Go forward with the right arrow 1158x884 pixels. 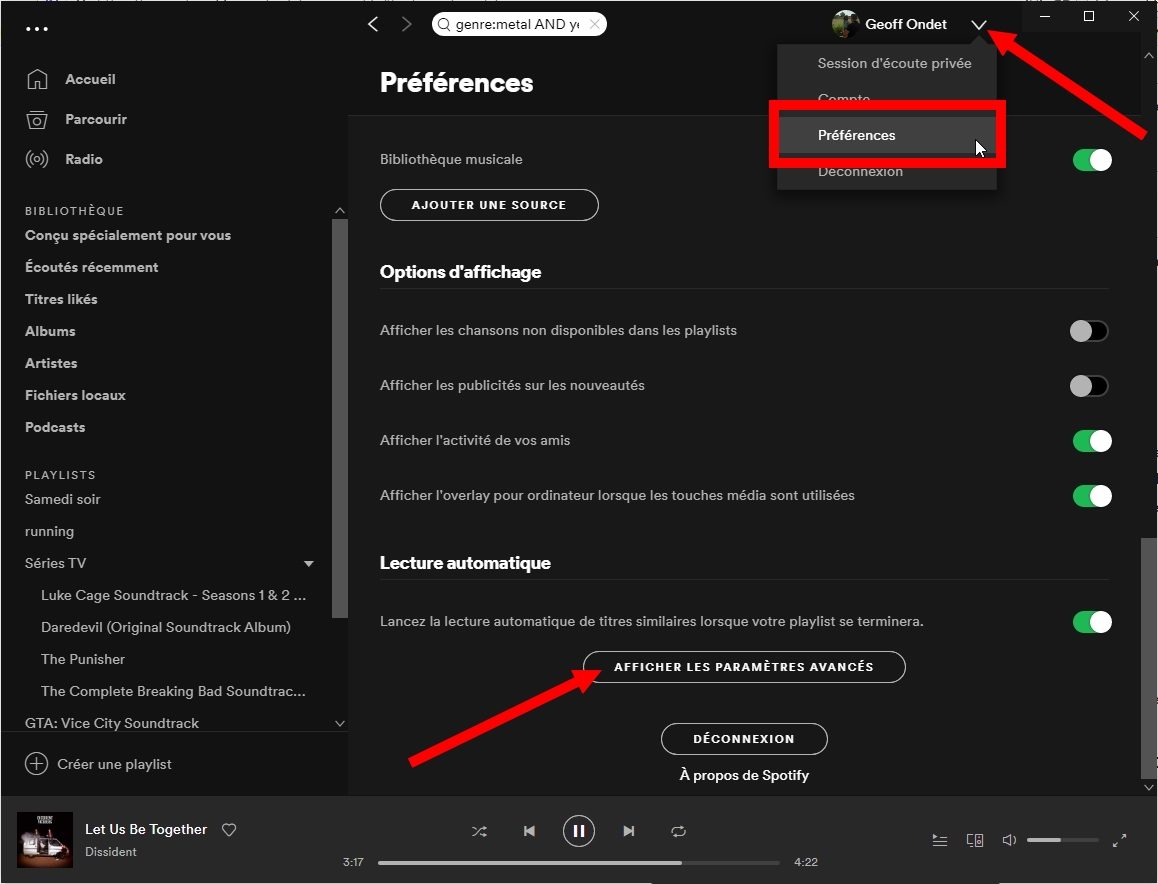(x=406, y=24)
